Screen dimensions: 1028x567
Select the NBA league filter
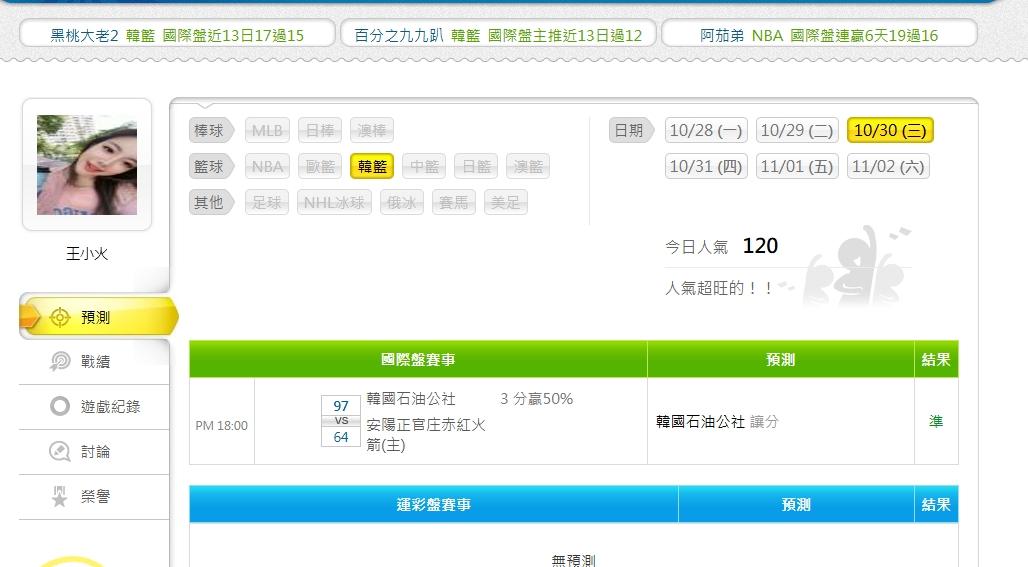click(267, 166)
